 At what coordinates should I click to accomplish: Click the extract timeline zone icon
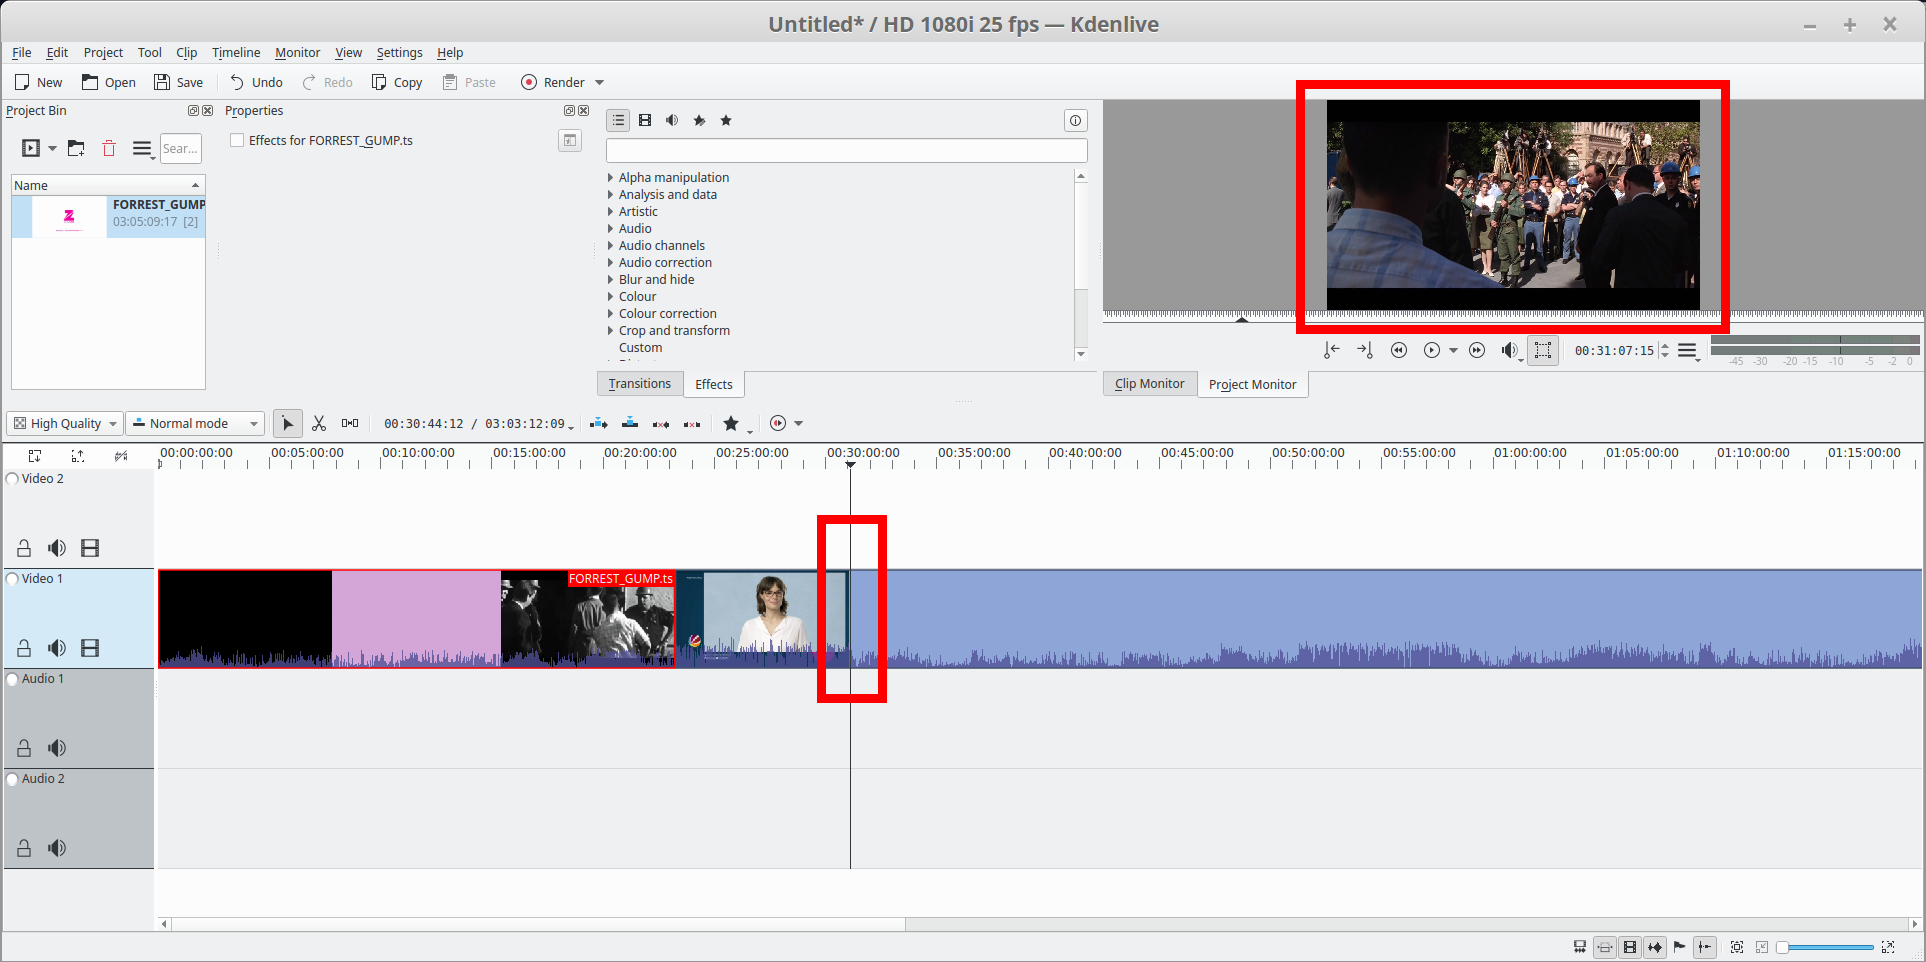[661, 424]
